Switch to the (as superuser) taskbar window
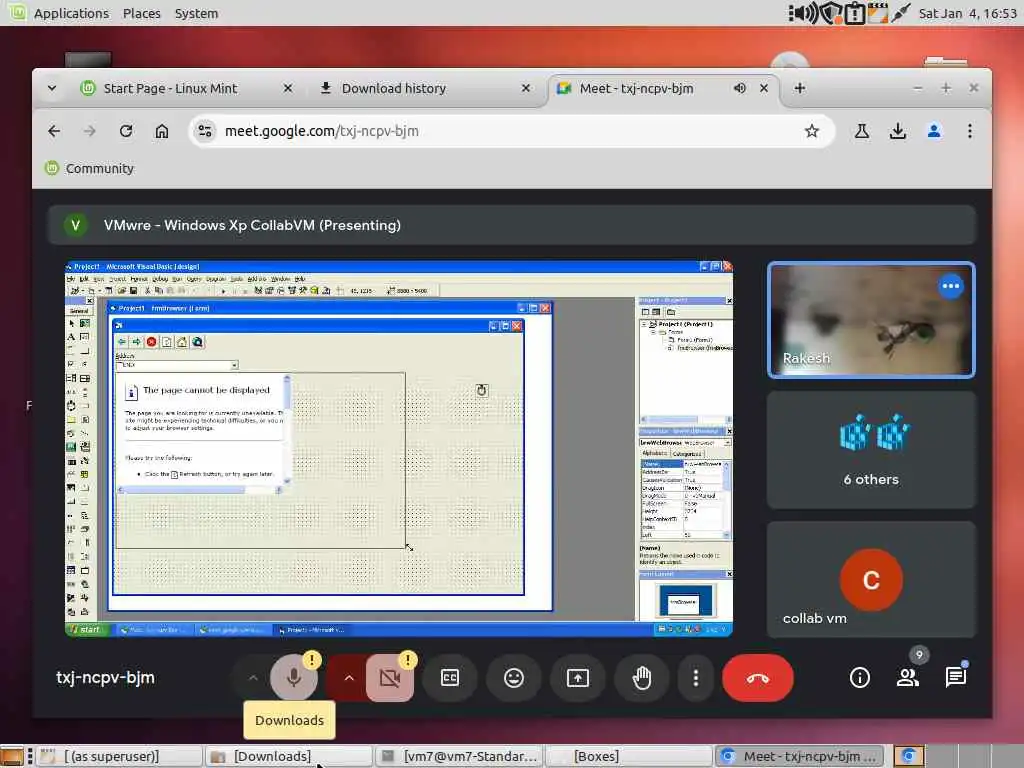The height and width of the screenshot is (768, 1024). pos(119,756)
